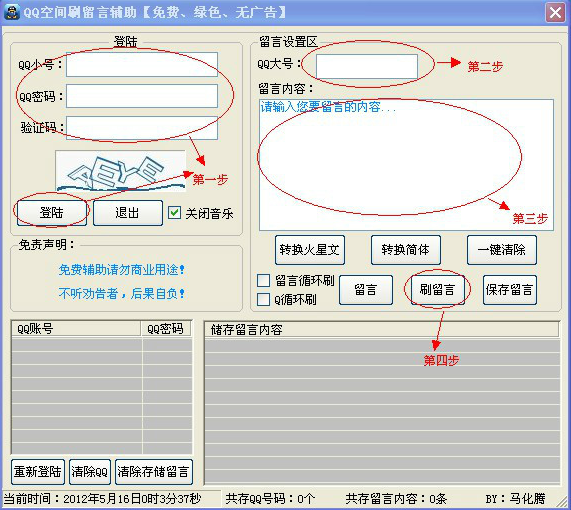Click the captcha image to refresh

pyautogui.click(x=121, y=171)
